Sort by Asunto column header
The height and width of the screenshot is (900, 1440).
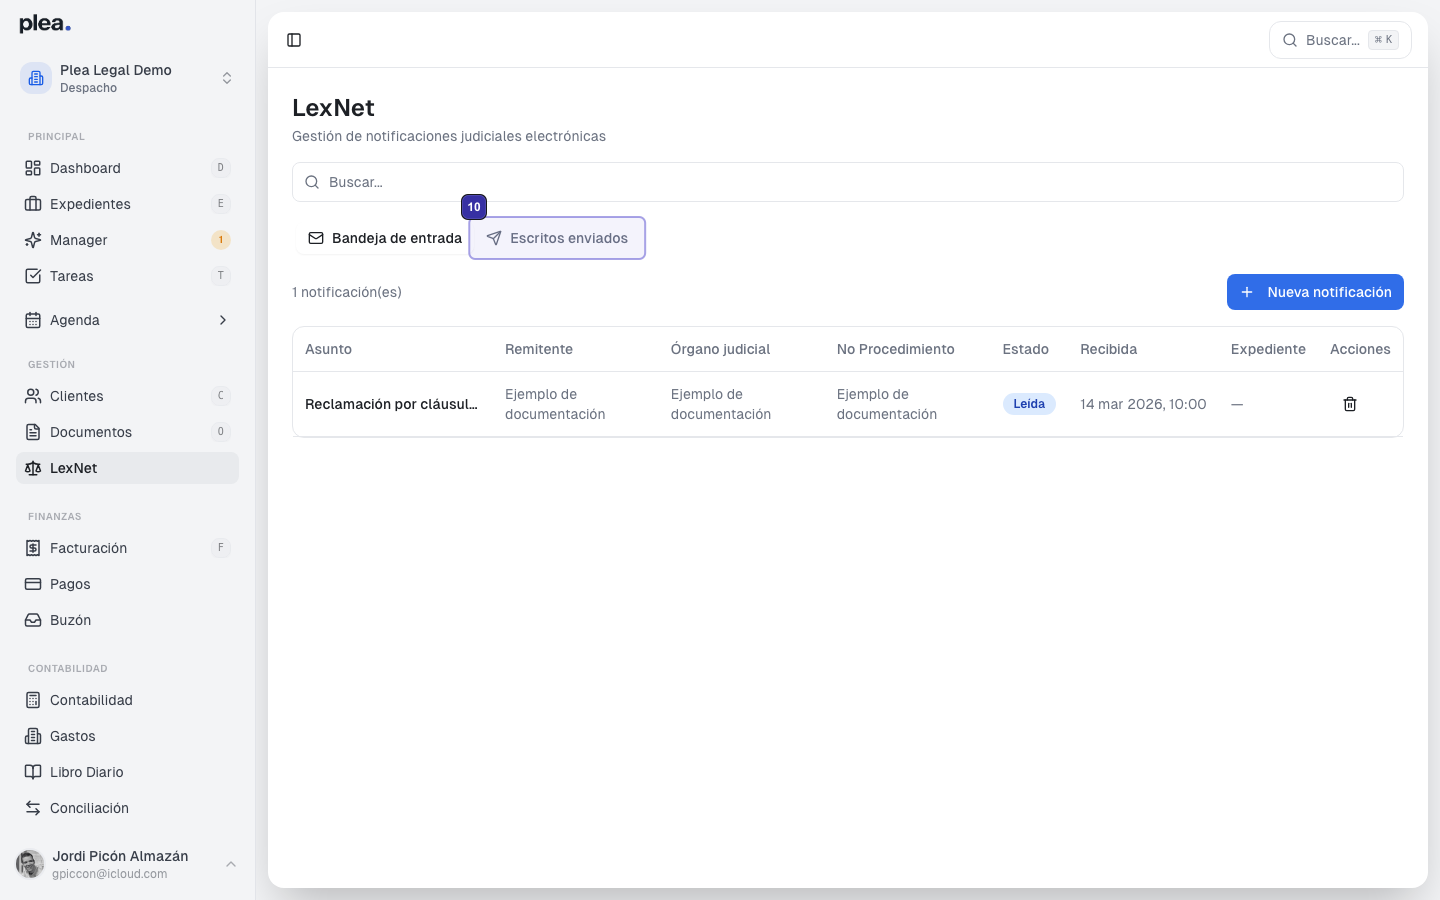[x=328, y=349]
